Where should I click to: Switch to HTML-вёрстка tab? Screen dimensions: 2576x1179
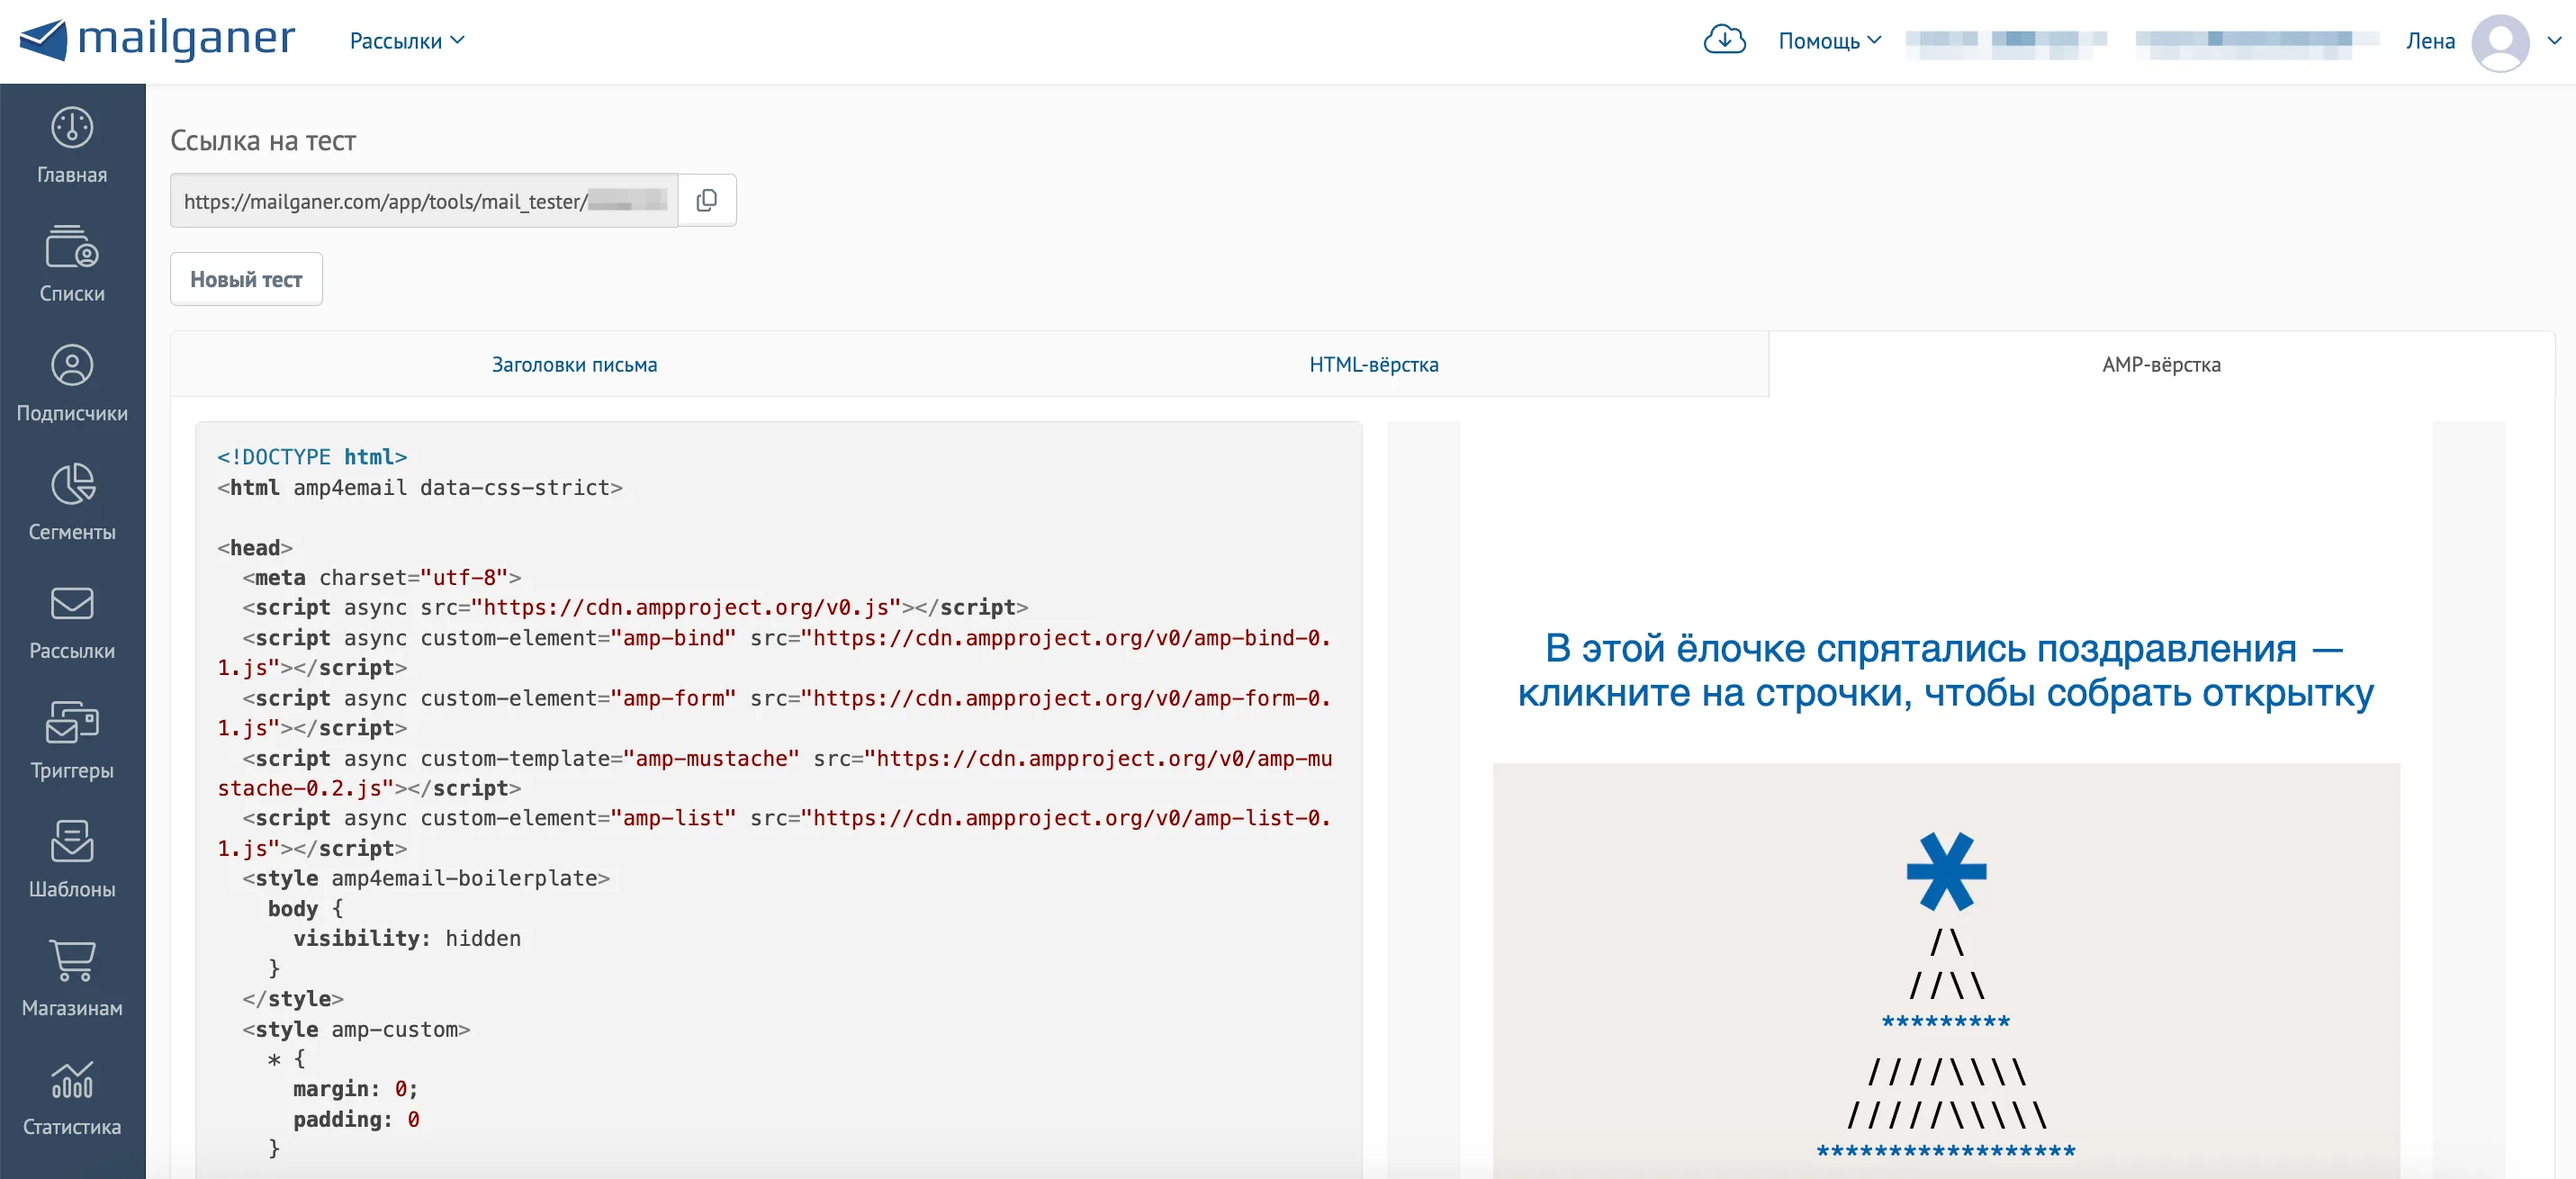pos(1373,365)
